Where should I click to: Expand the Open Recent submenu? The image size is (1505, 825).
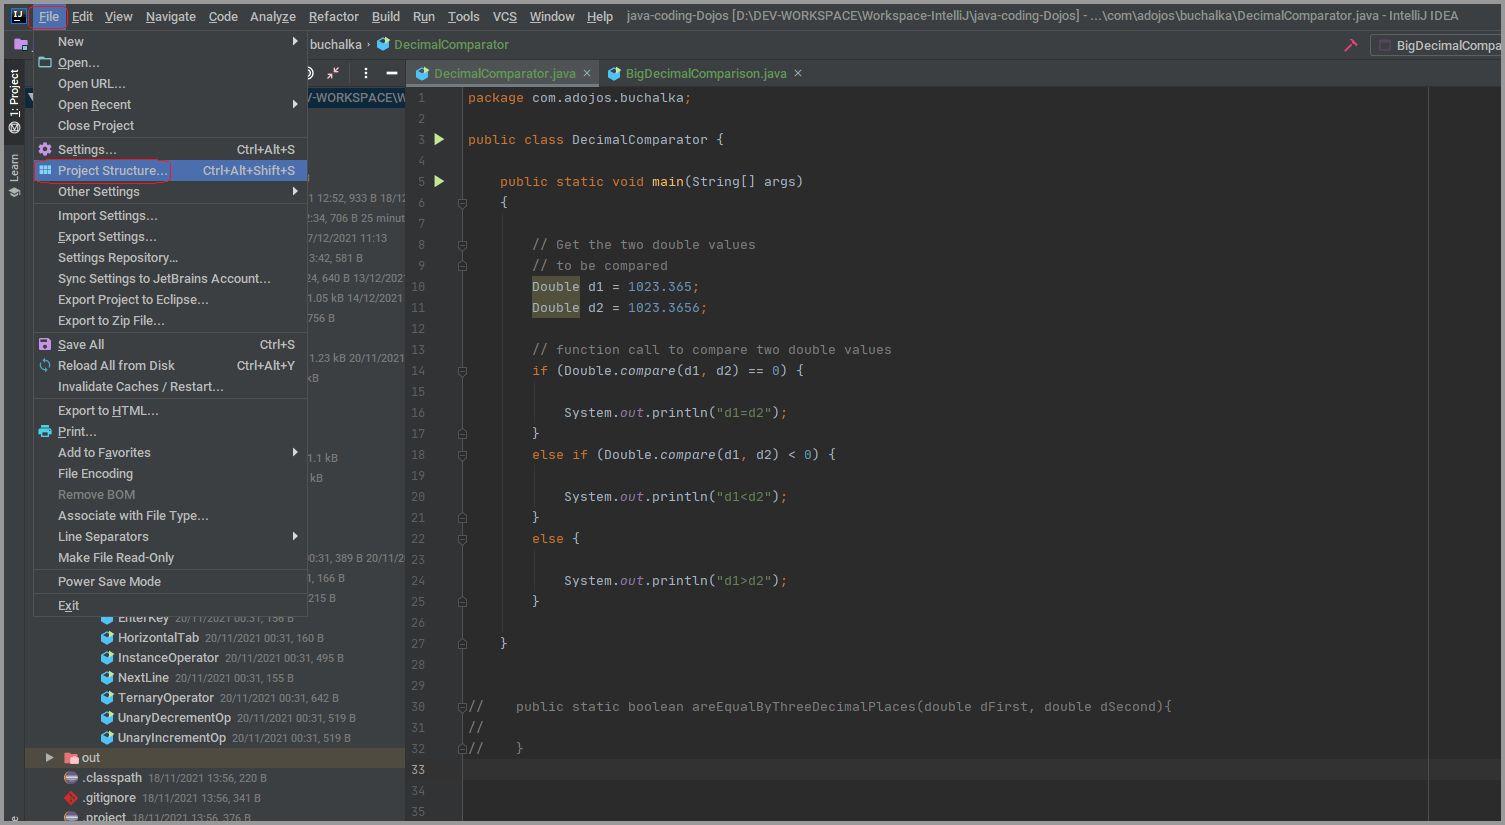tap(94, 105)
